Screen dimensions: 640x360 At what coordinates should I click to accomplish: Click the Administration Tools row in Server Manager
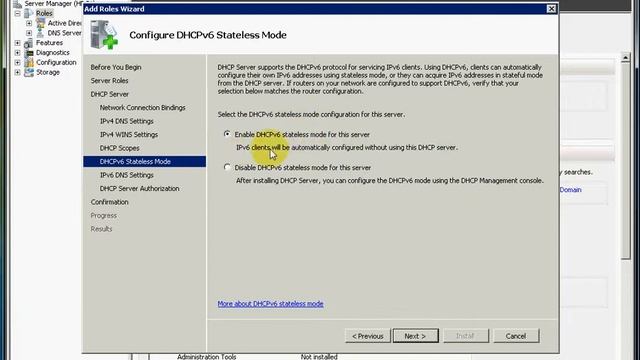207,357
